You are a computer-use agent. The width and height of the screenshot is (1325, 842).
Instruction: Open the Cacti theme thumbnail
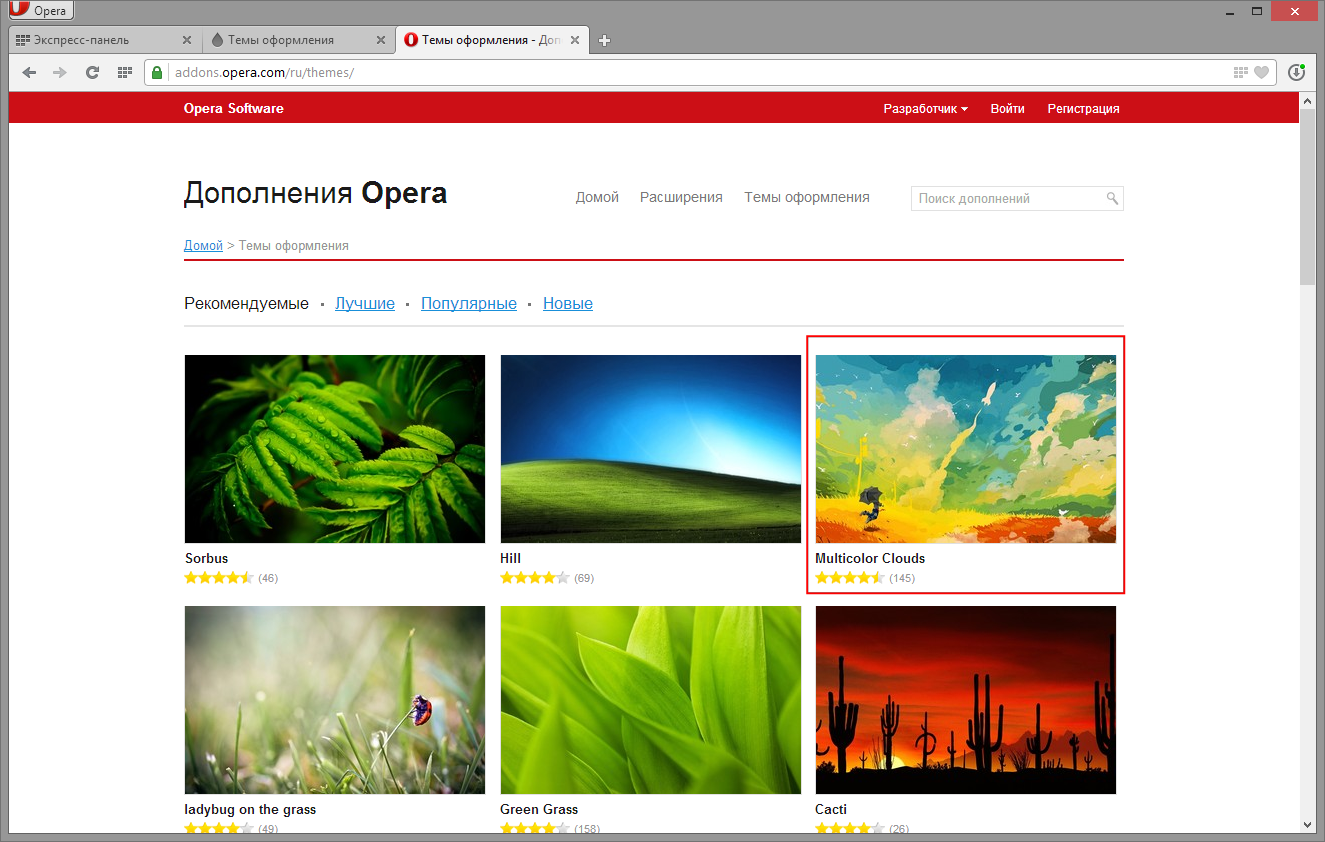(965, 700)
